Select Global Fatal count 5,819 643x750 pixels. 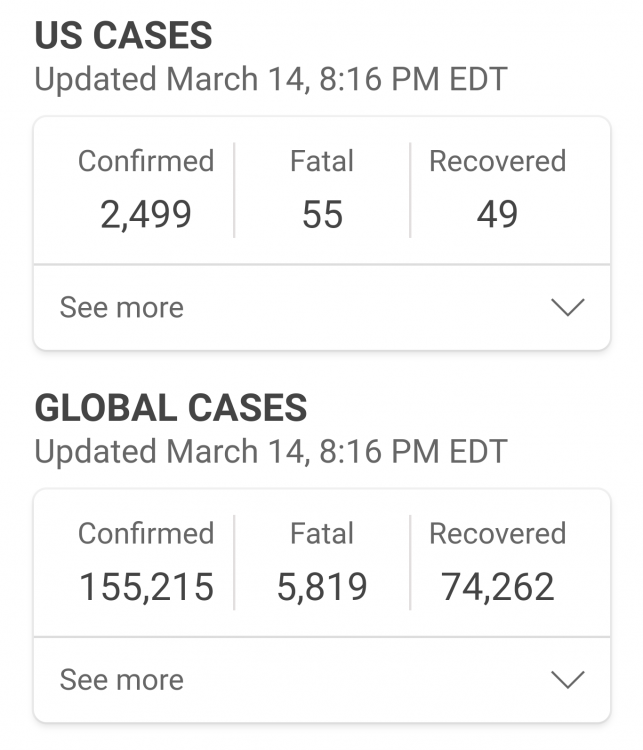tap(322, 587)
